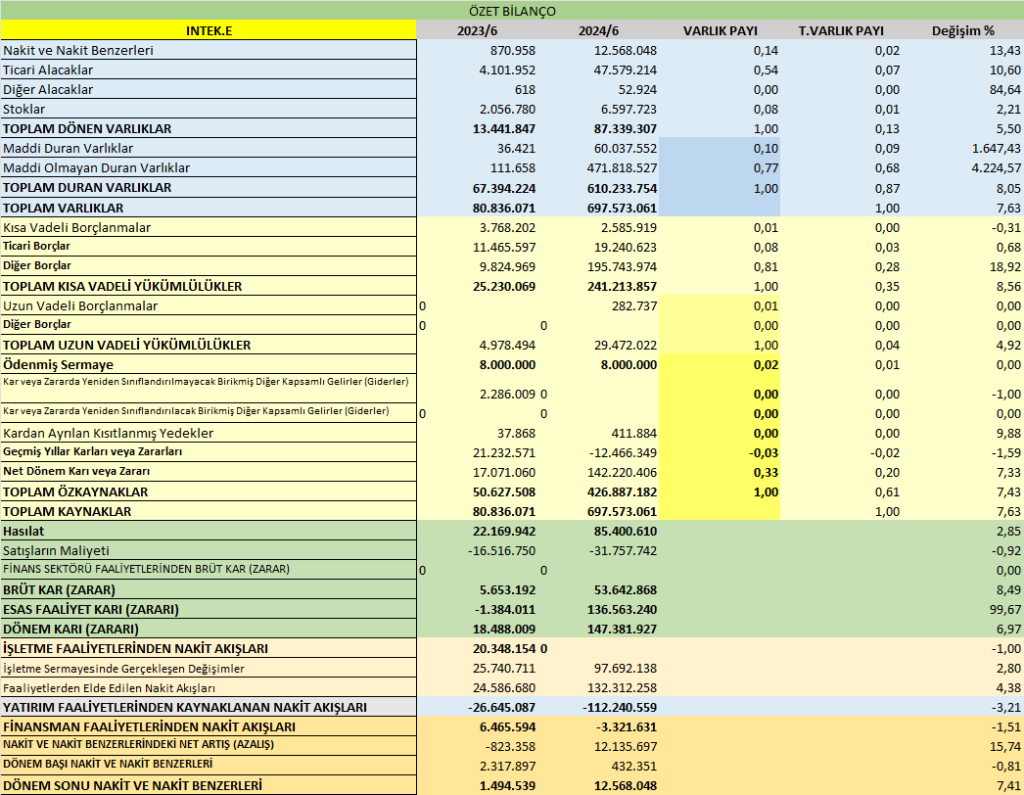Select cell value 12.135.697
This screenshot has width=1024, height=795.
pos(625,747)
